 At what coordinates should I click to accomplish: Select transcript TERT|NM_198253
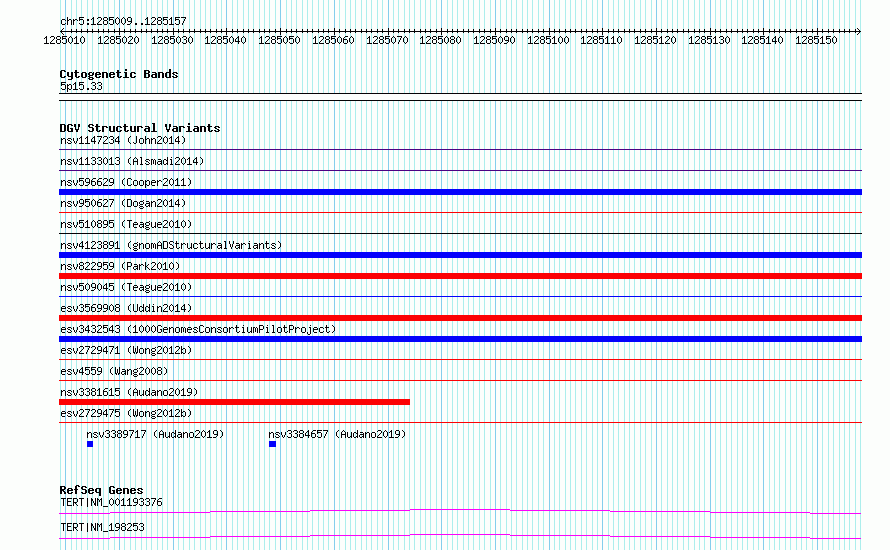tap(102, 527)
